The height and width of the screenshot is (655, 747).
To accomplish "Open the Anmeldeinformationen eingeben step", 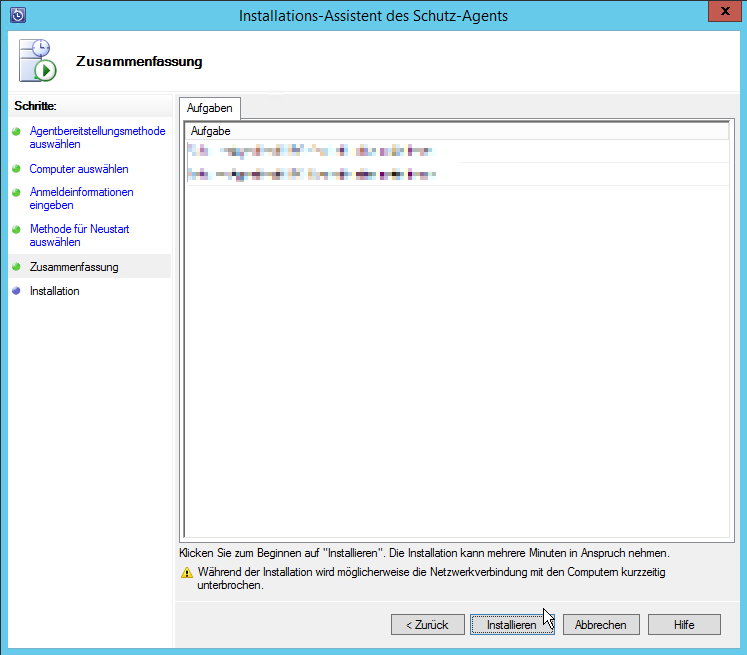I will click(81, 198).
